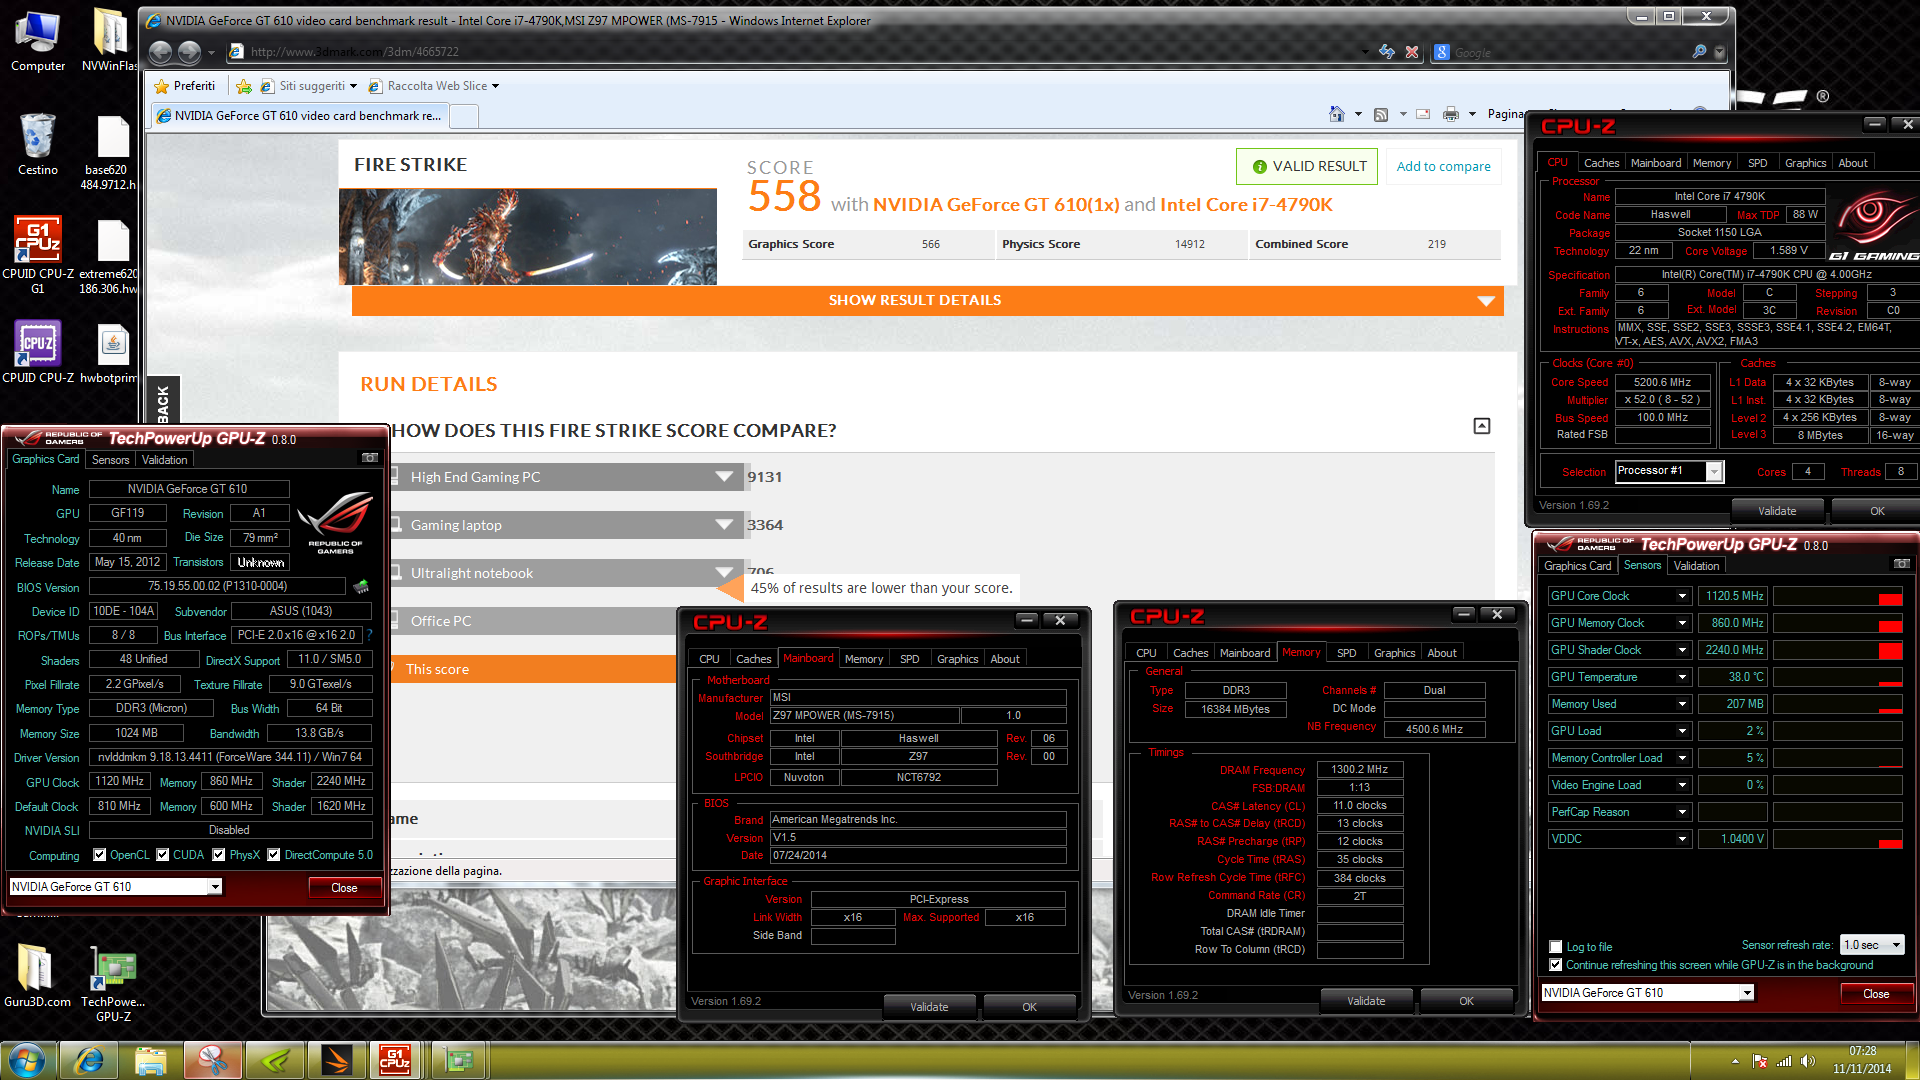Open the GPU Temperature sensor dropdown
This screenshot has height=1080, width=1920.
1682,677
